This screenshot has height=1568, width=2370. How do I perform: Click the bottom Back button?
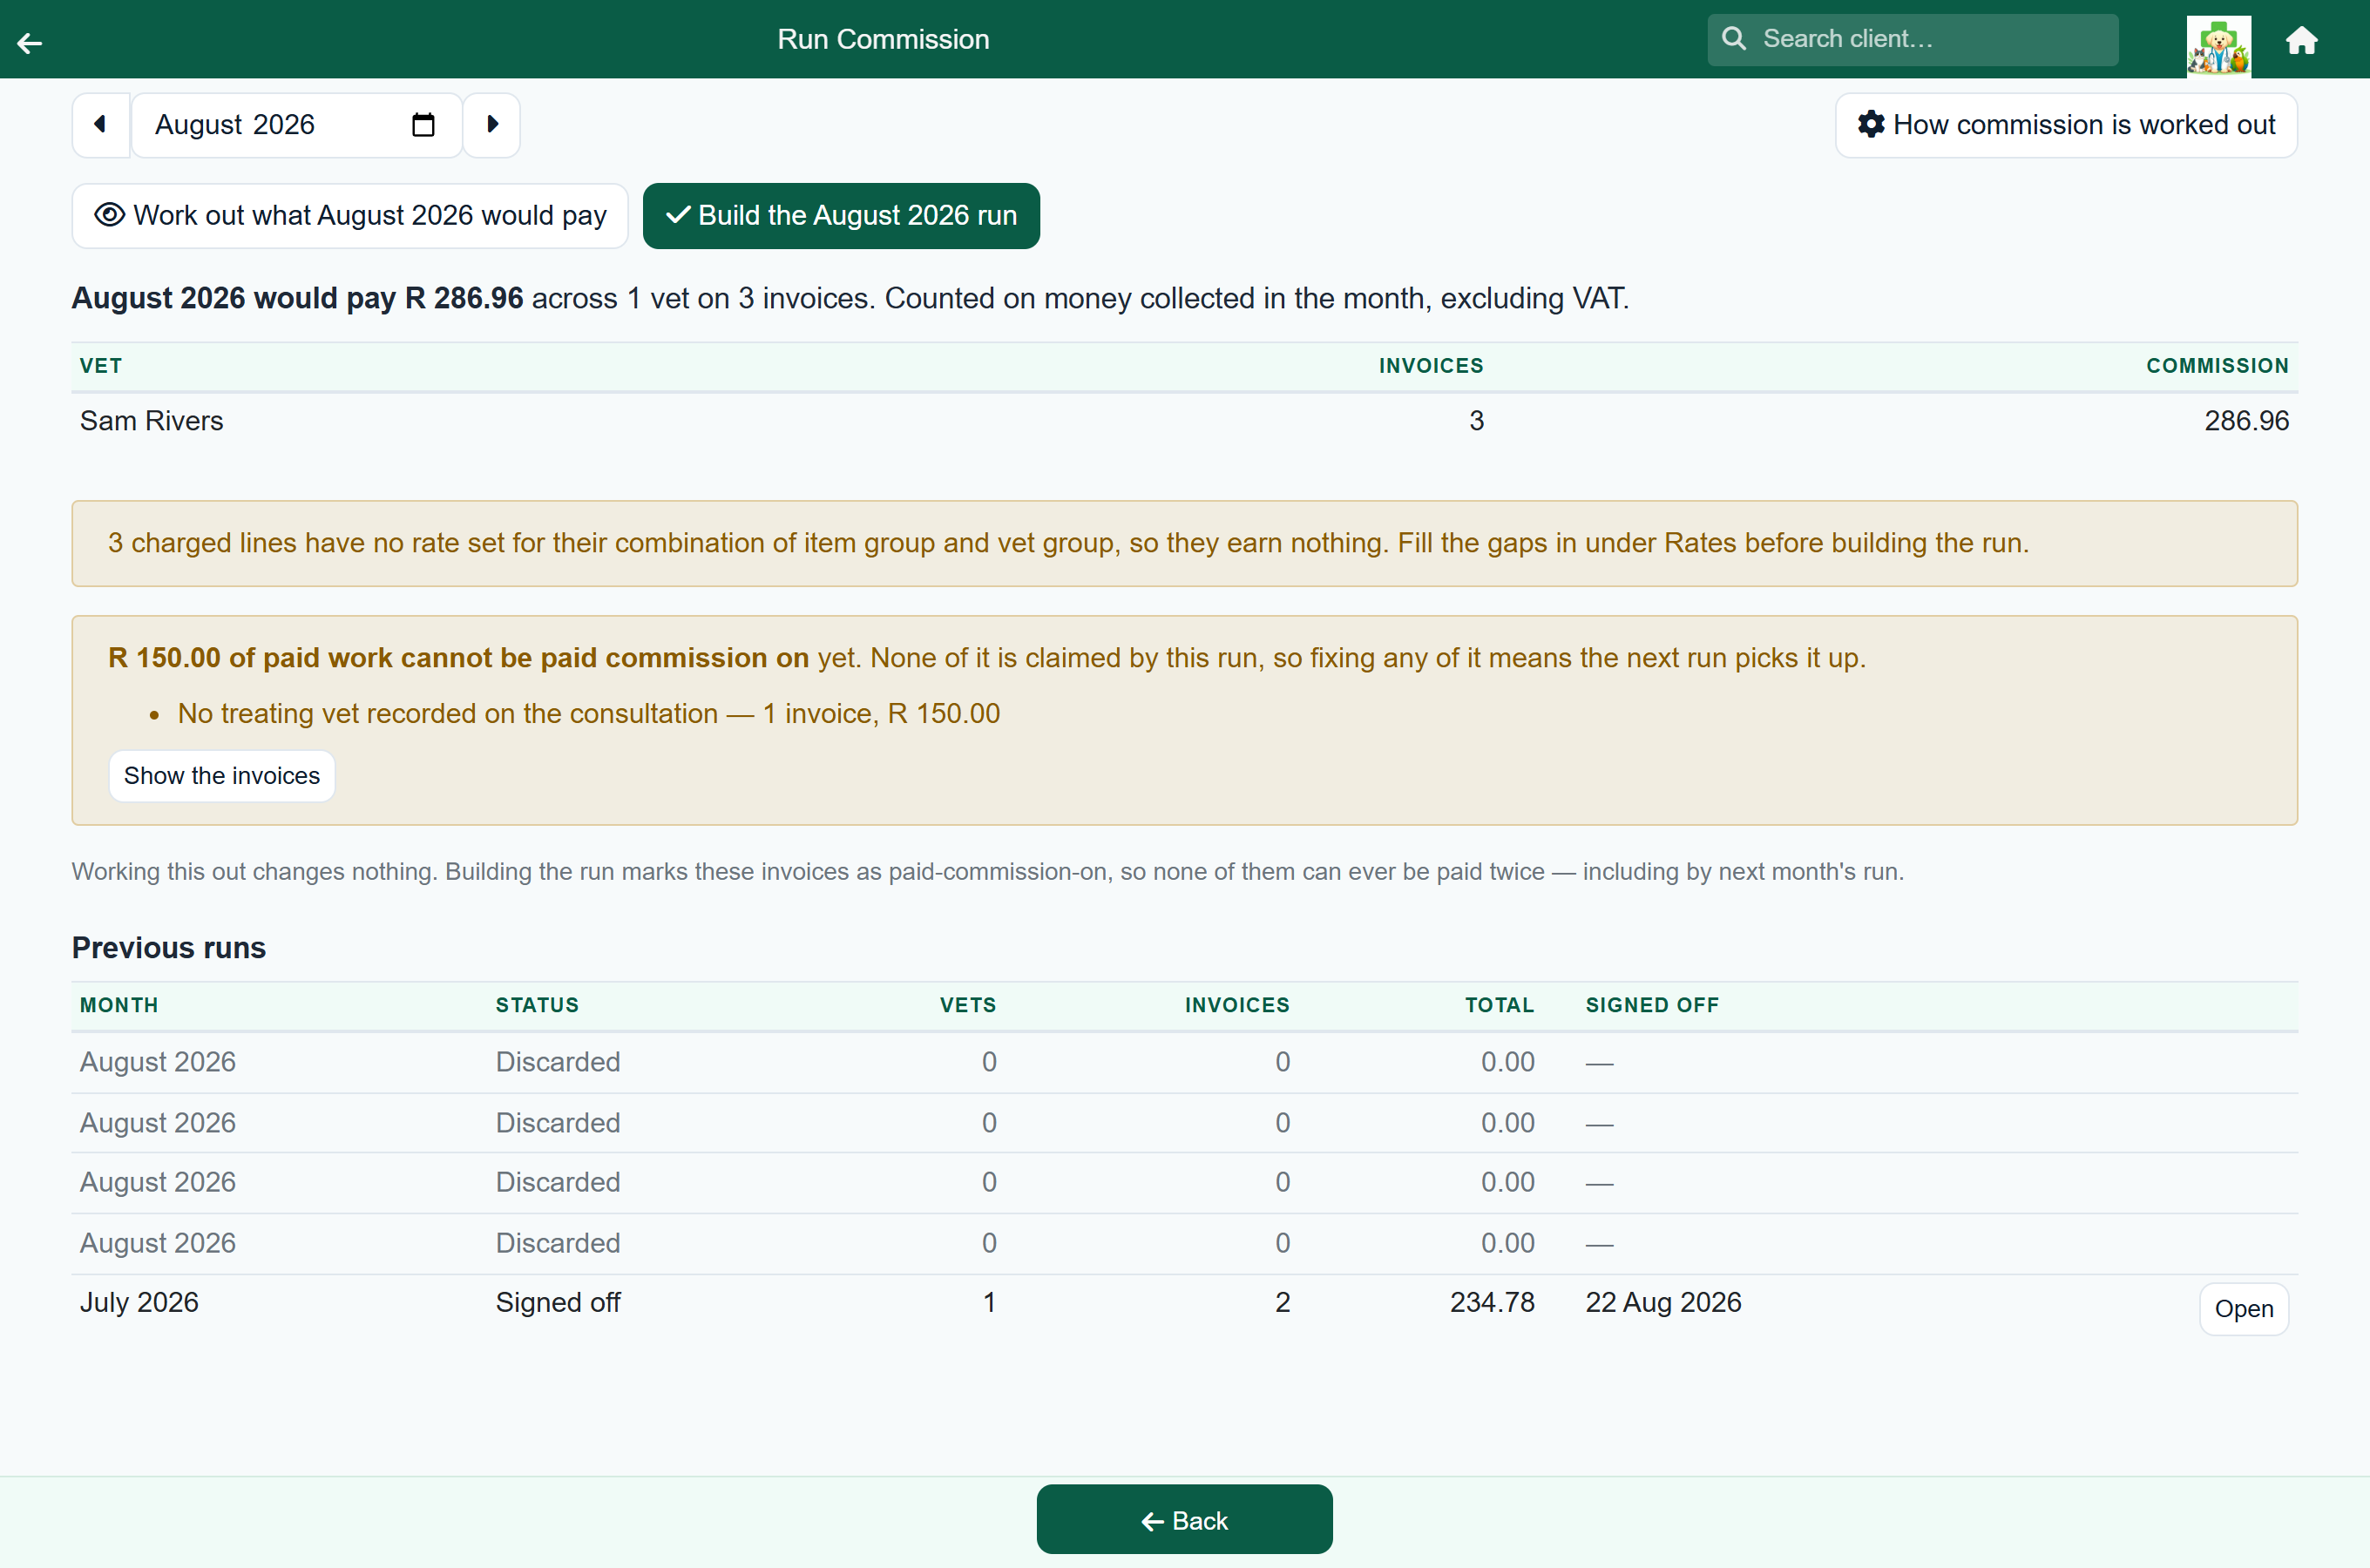coord(1184,1520)
